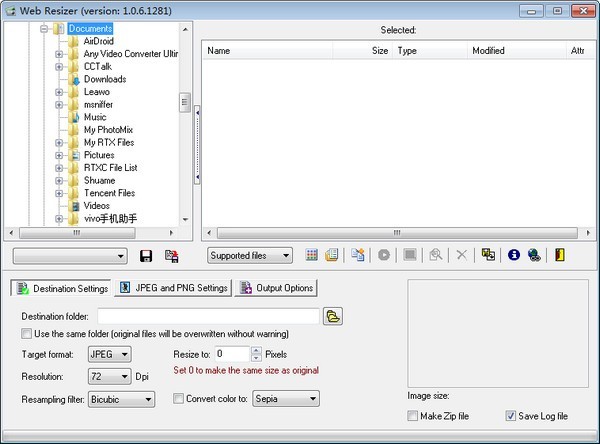600x444 pixels.
Task: Select the Shuame folder
Action: pos(99,180)
